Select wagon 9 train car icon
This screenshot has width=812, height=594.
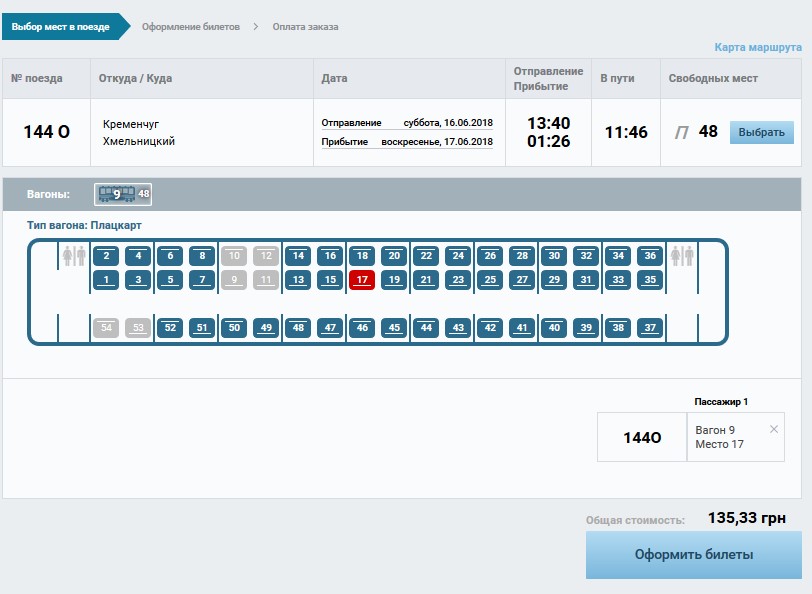coord(123,194)
